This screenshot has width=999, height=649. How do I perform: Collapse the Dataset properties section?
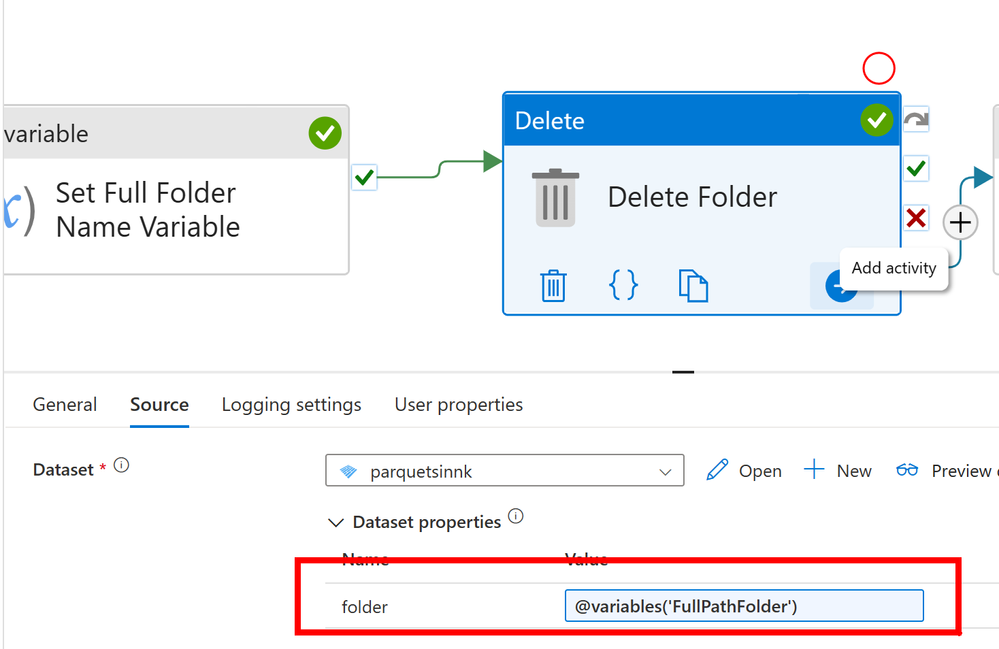point(336,523)
